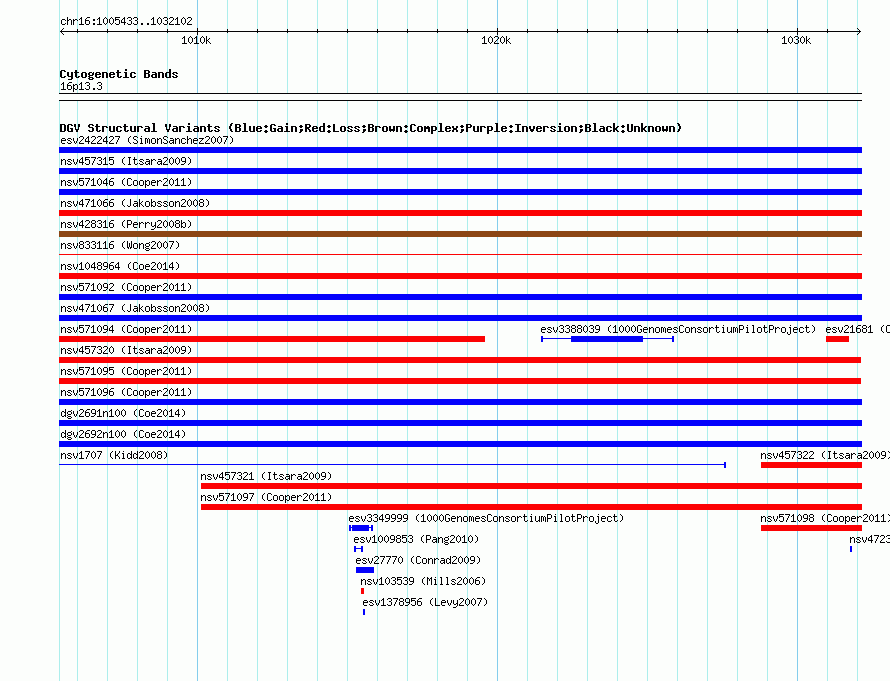Click the 1010k ruler tick label
Screen dimensions: 890x681
point(196,40)
